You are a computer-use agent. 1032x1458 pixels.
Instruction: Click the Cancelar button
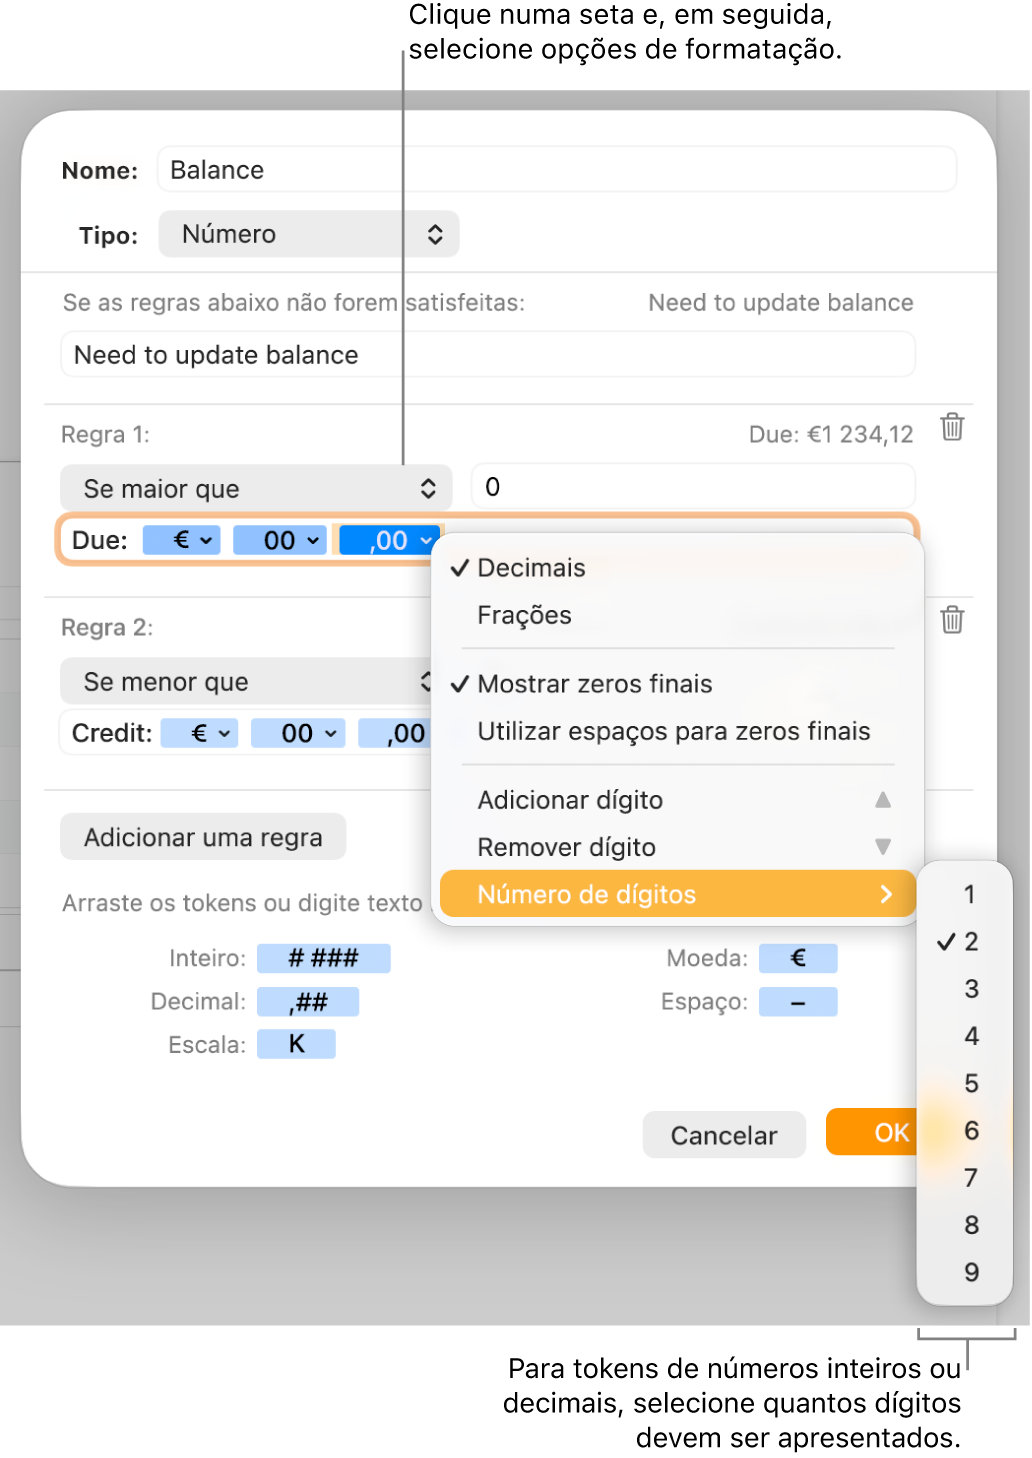[x=724, y=1135]
